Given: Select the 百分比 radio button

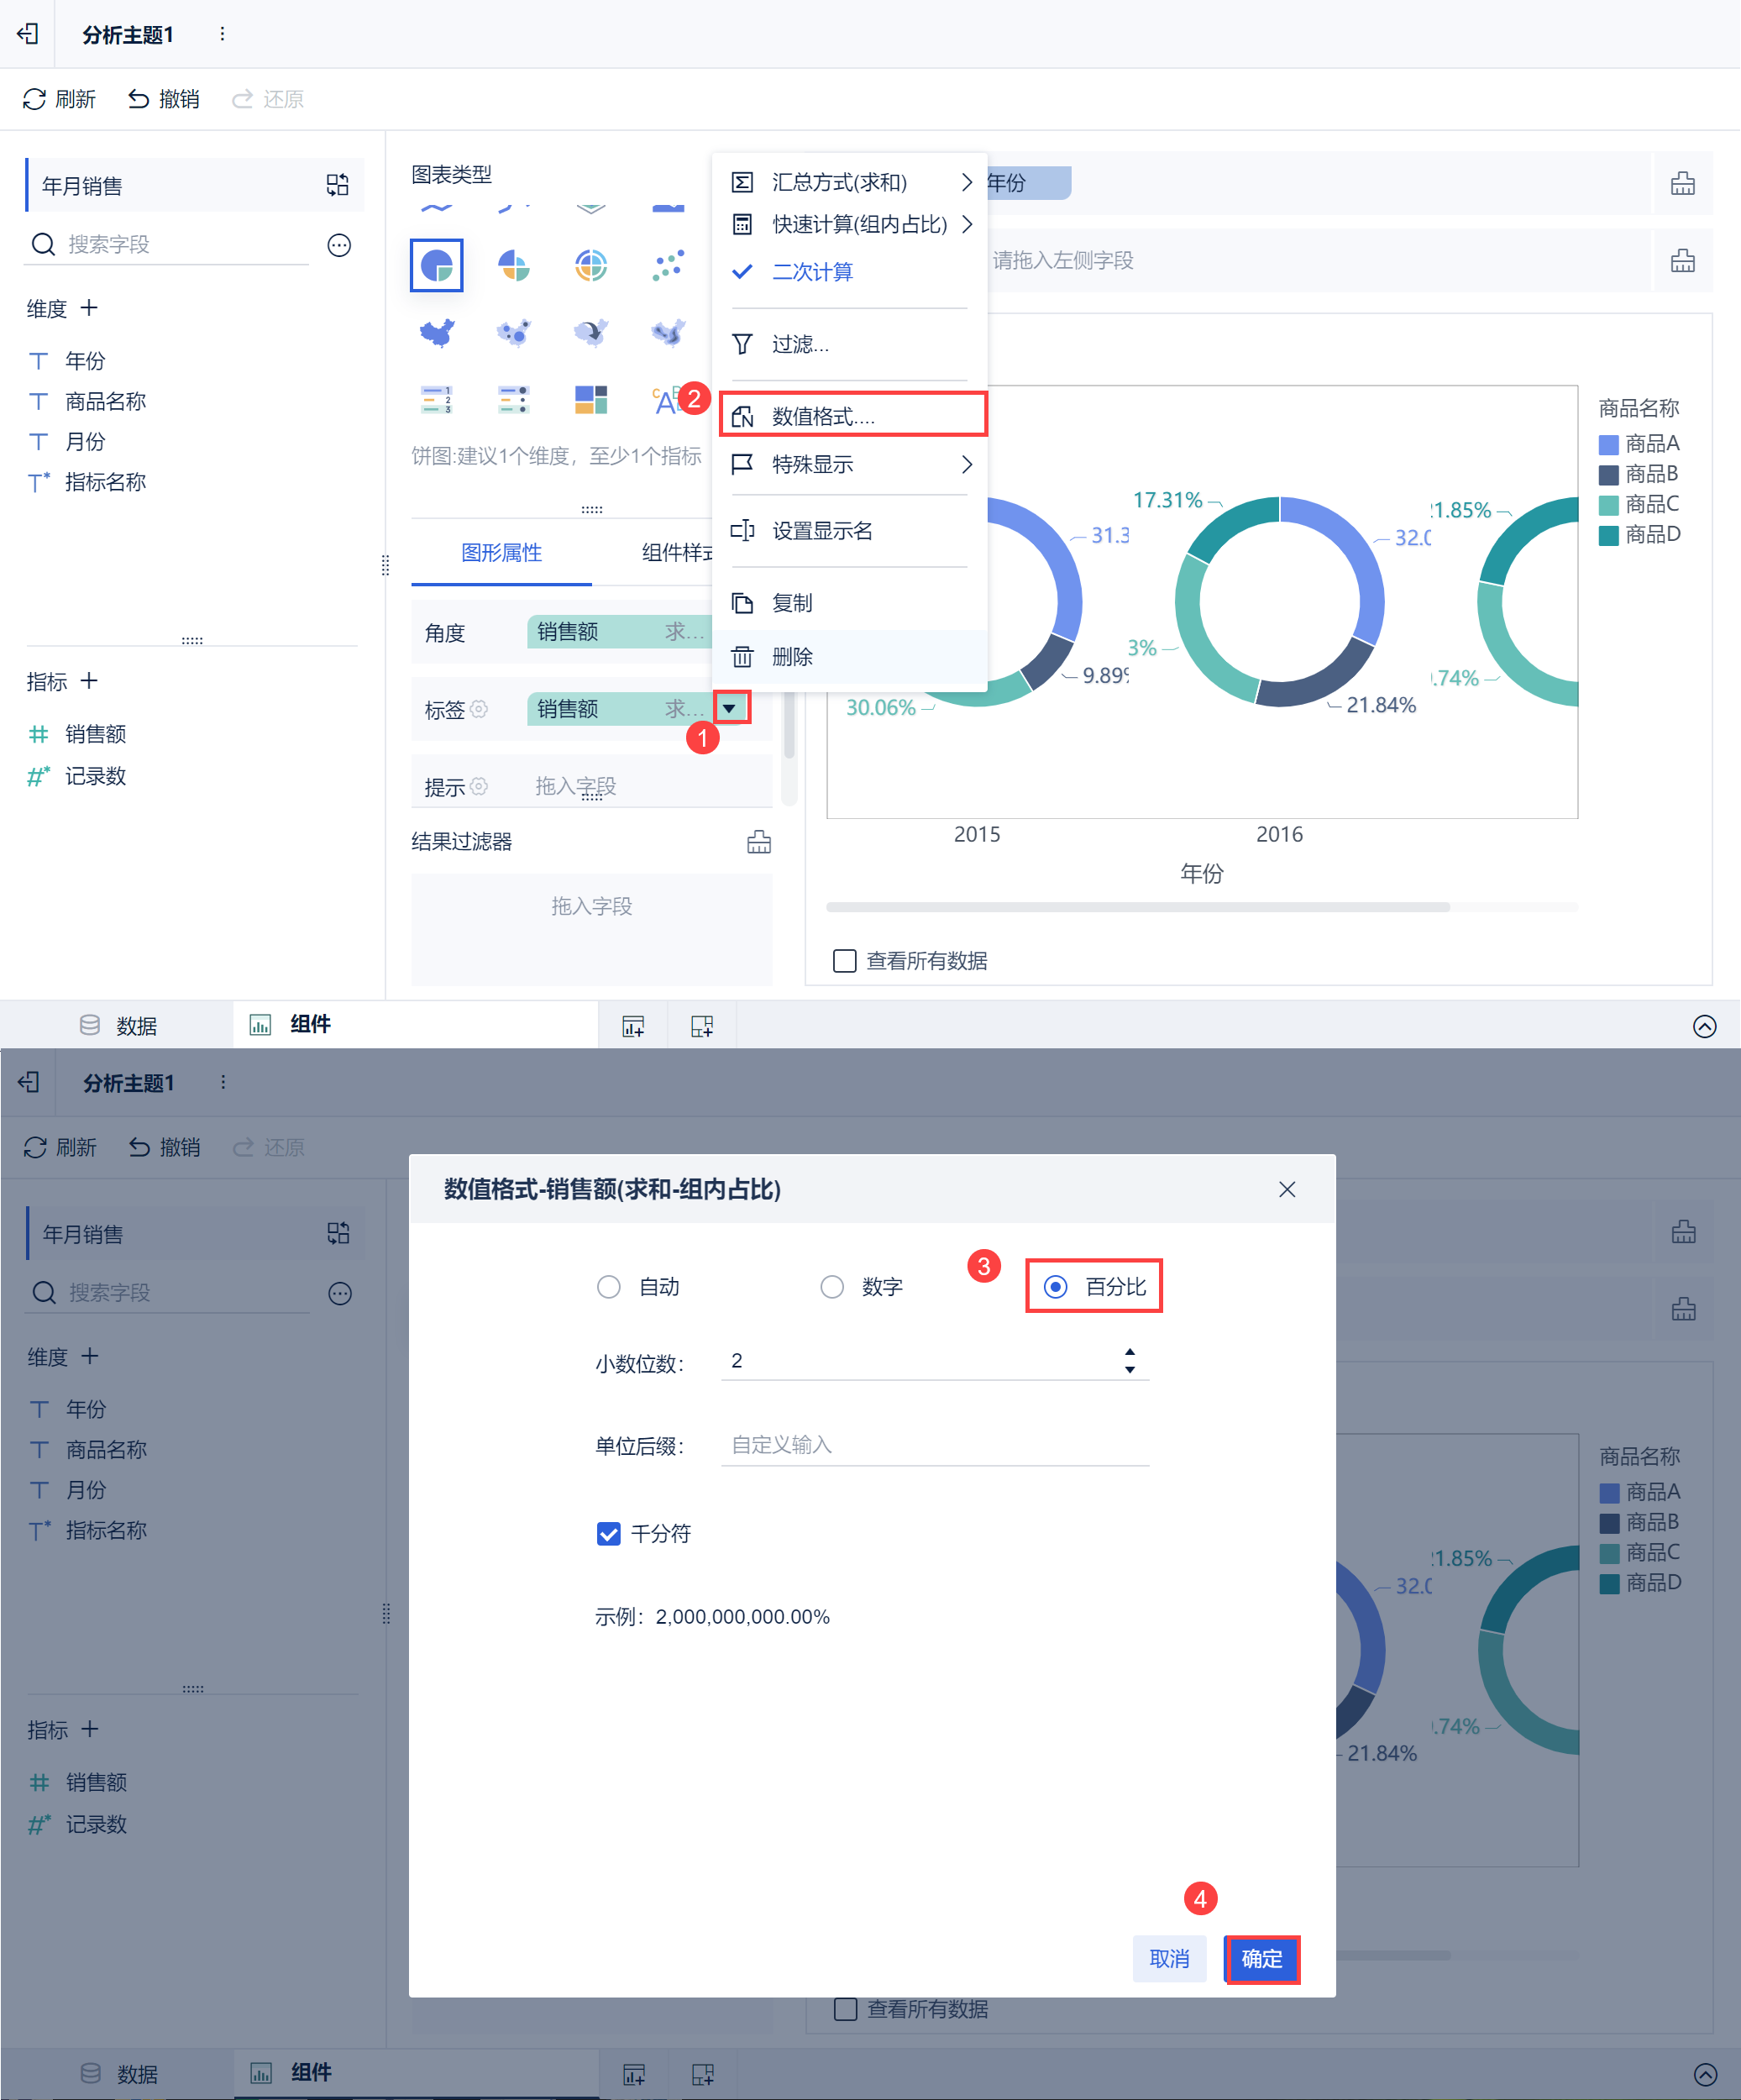Looking at the screenshot, I should click(x=1055, y=1287).
